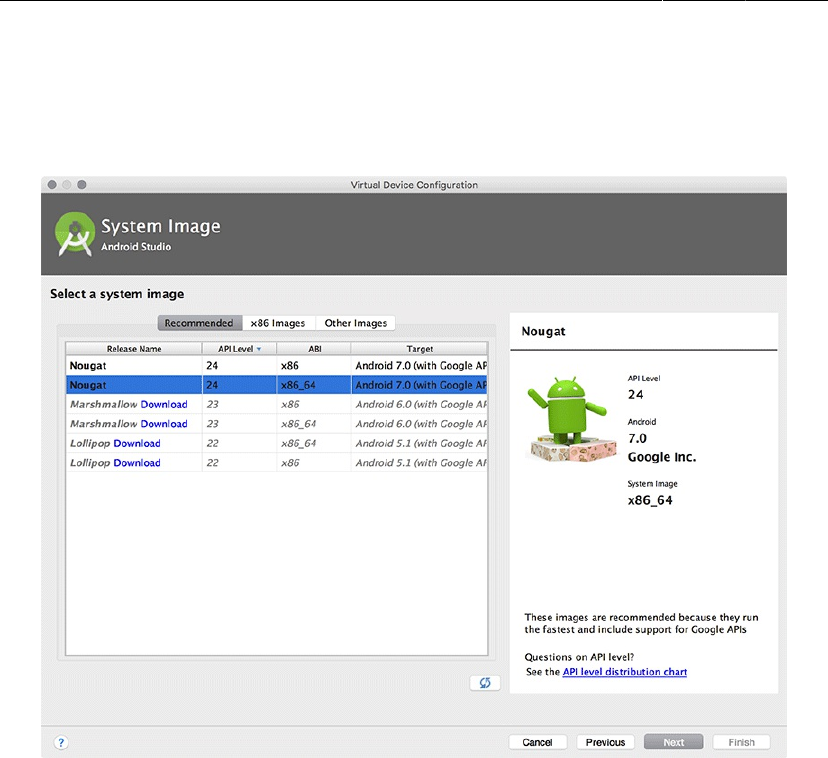The image size is (828, 758).
Task: Sort by API Level column arrow
Action: click(259, 349)
